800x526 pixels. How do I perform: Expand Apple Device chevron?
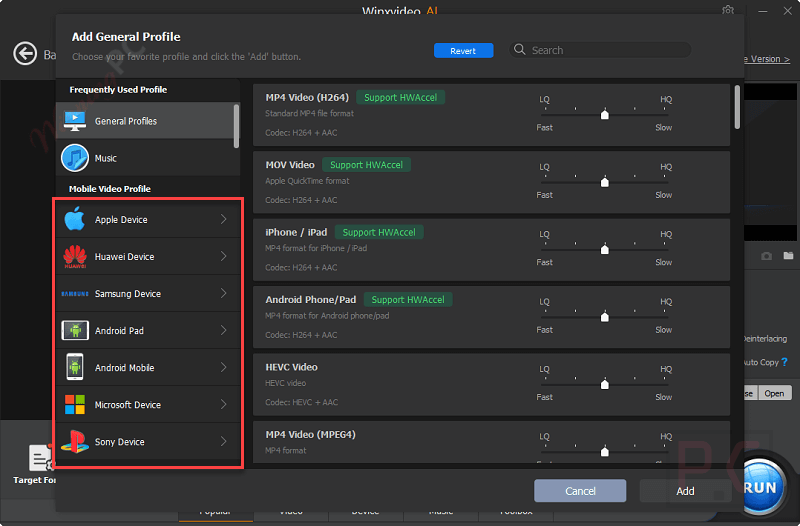click(223, 219)
